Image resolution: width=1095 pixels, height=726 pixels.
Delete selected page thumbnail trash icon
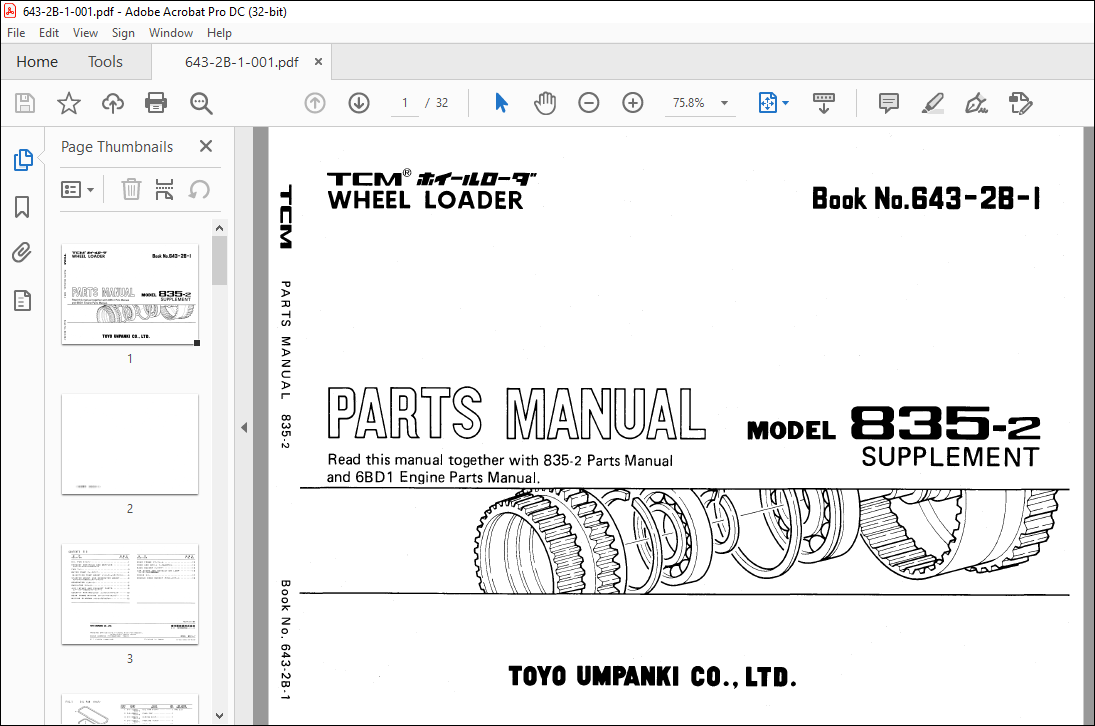[x=131, y=189]
